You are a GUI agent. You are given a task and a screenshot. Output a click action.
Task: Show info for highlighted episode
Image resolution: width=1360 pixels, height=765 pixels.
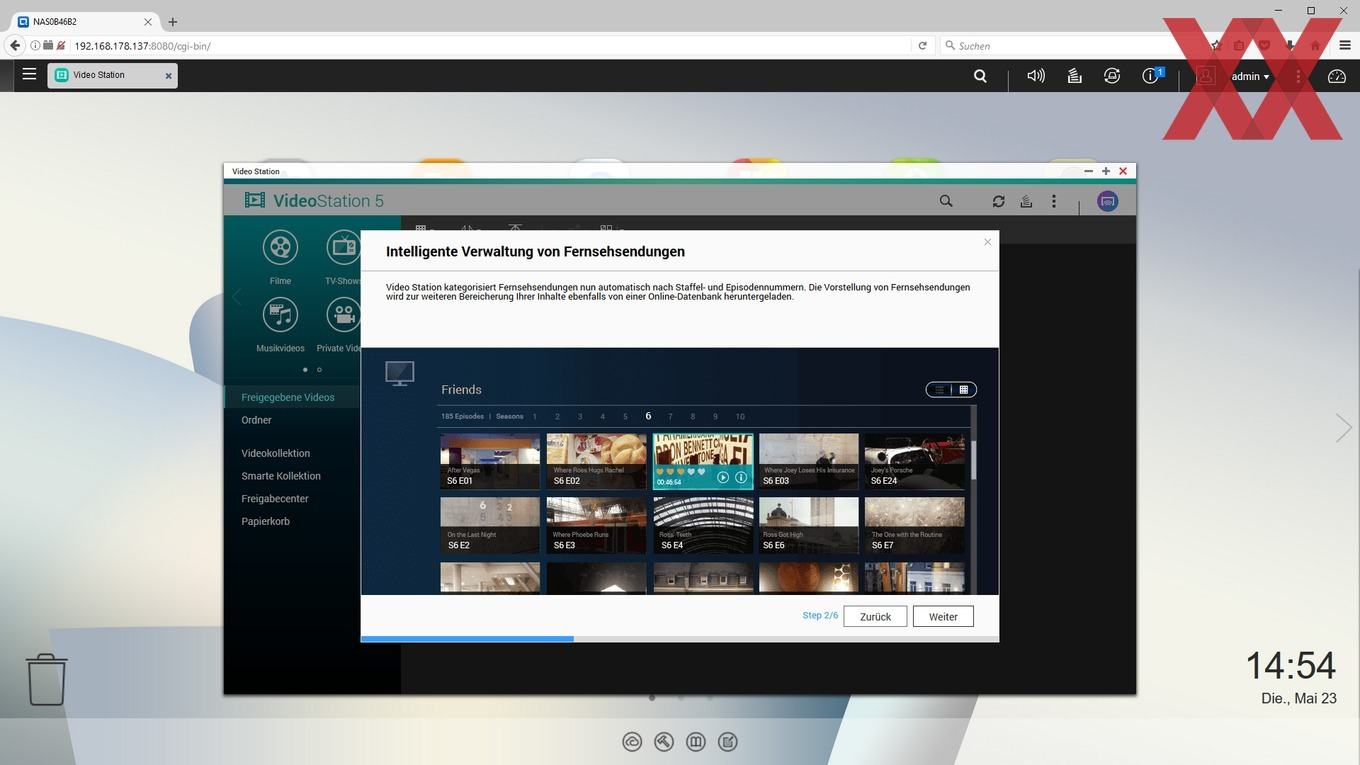point(741,478)
